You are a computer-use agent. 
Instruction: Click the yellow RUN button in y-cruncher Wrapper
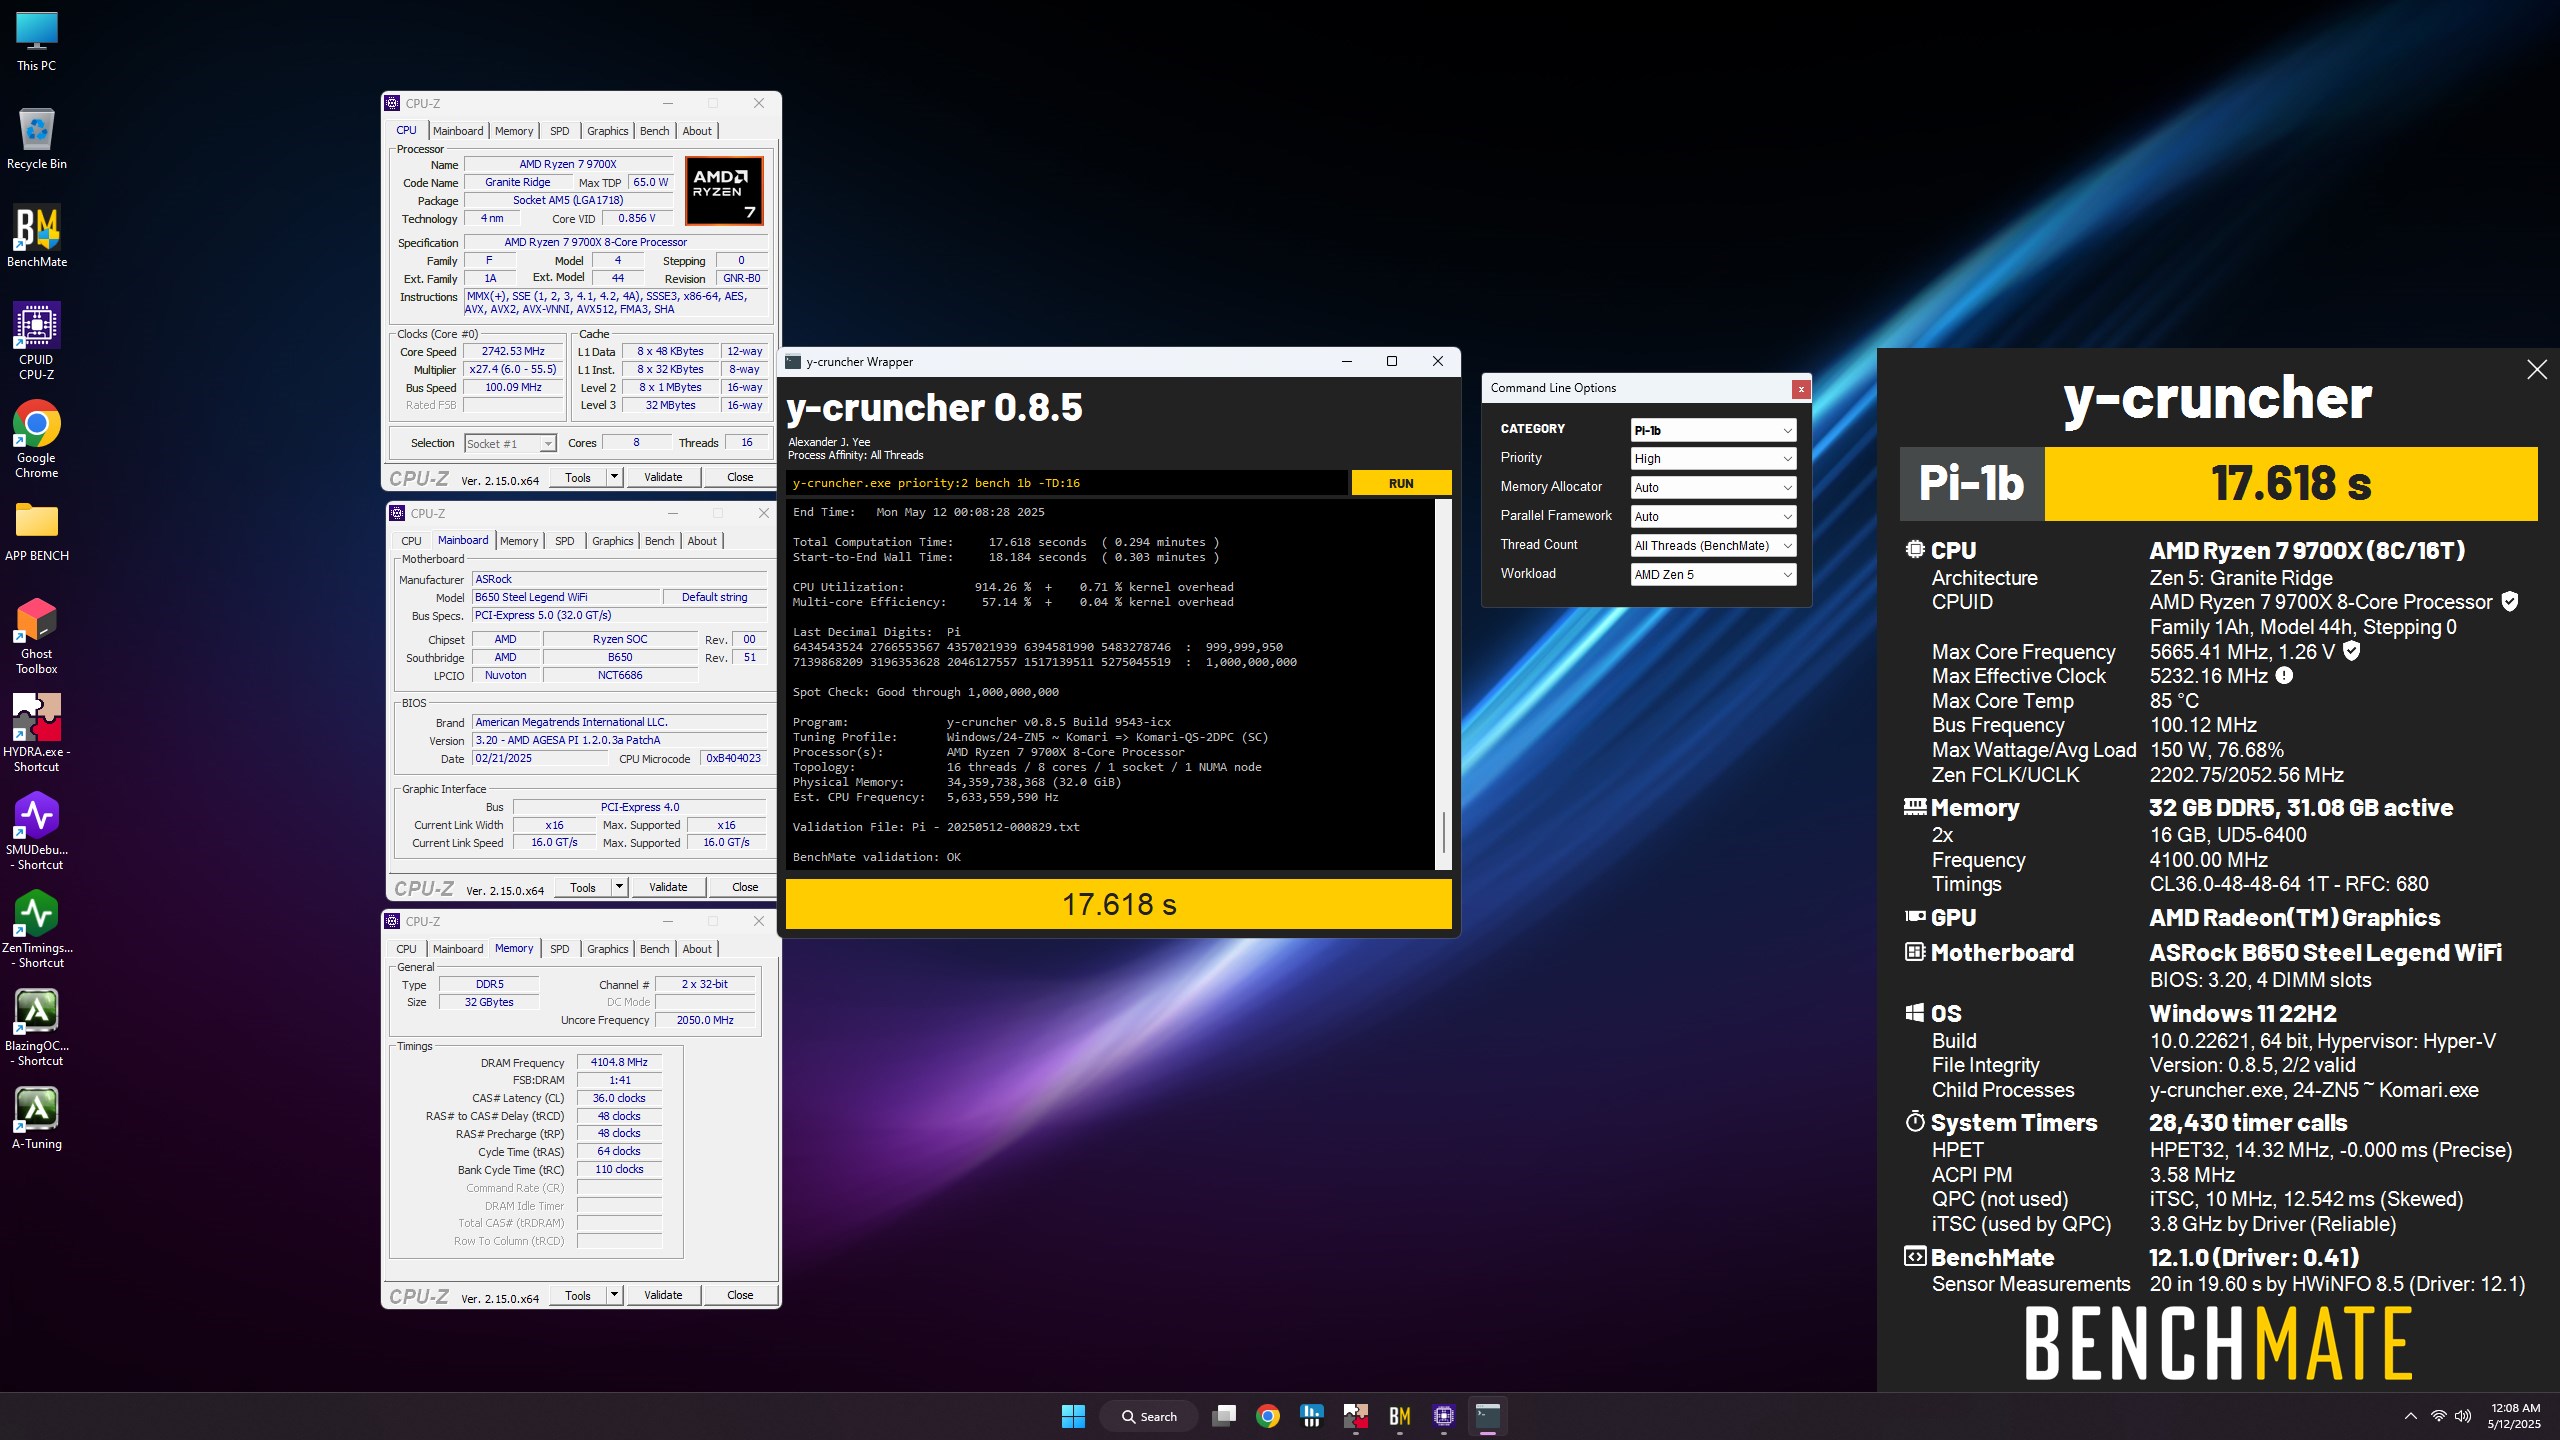coord(1401,483)
